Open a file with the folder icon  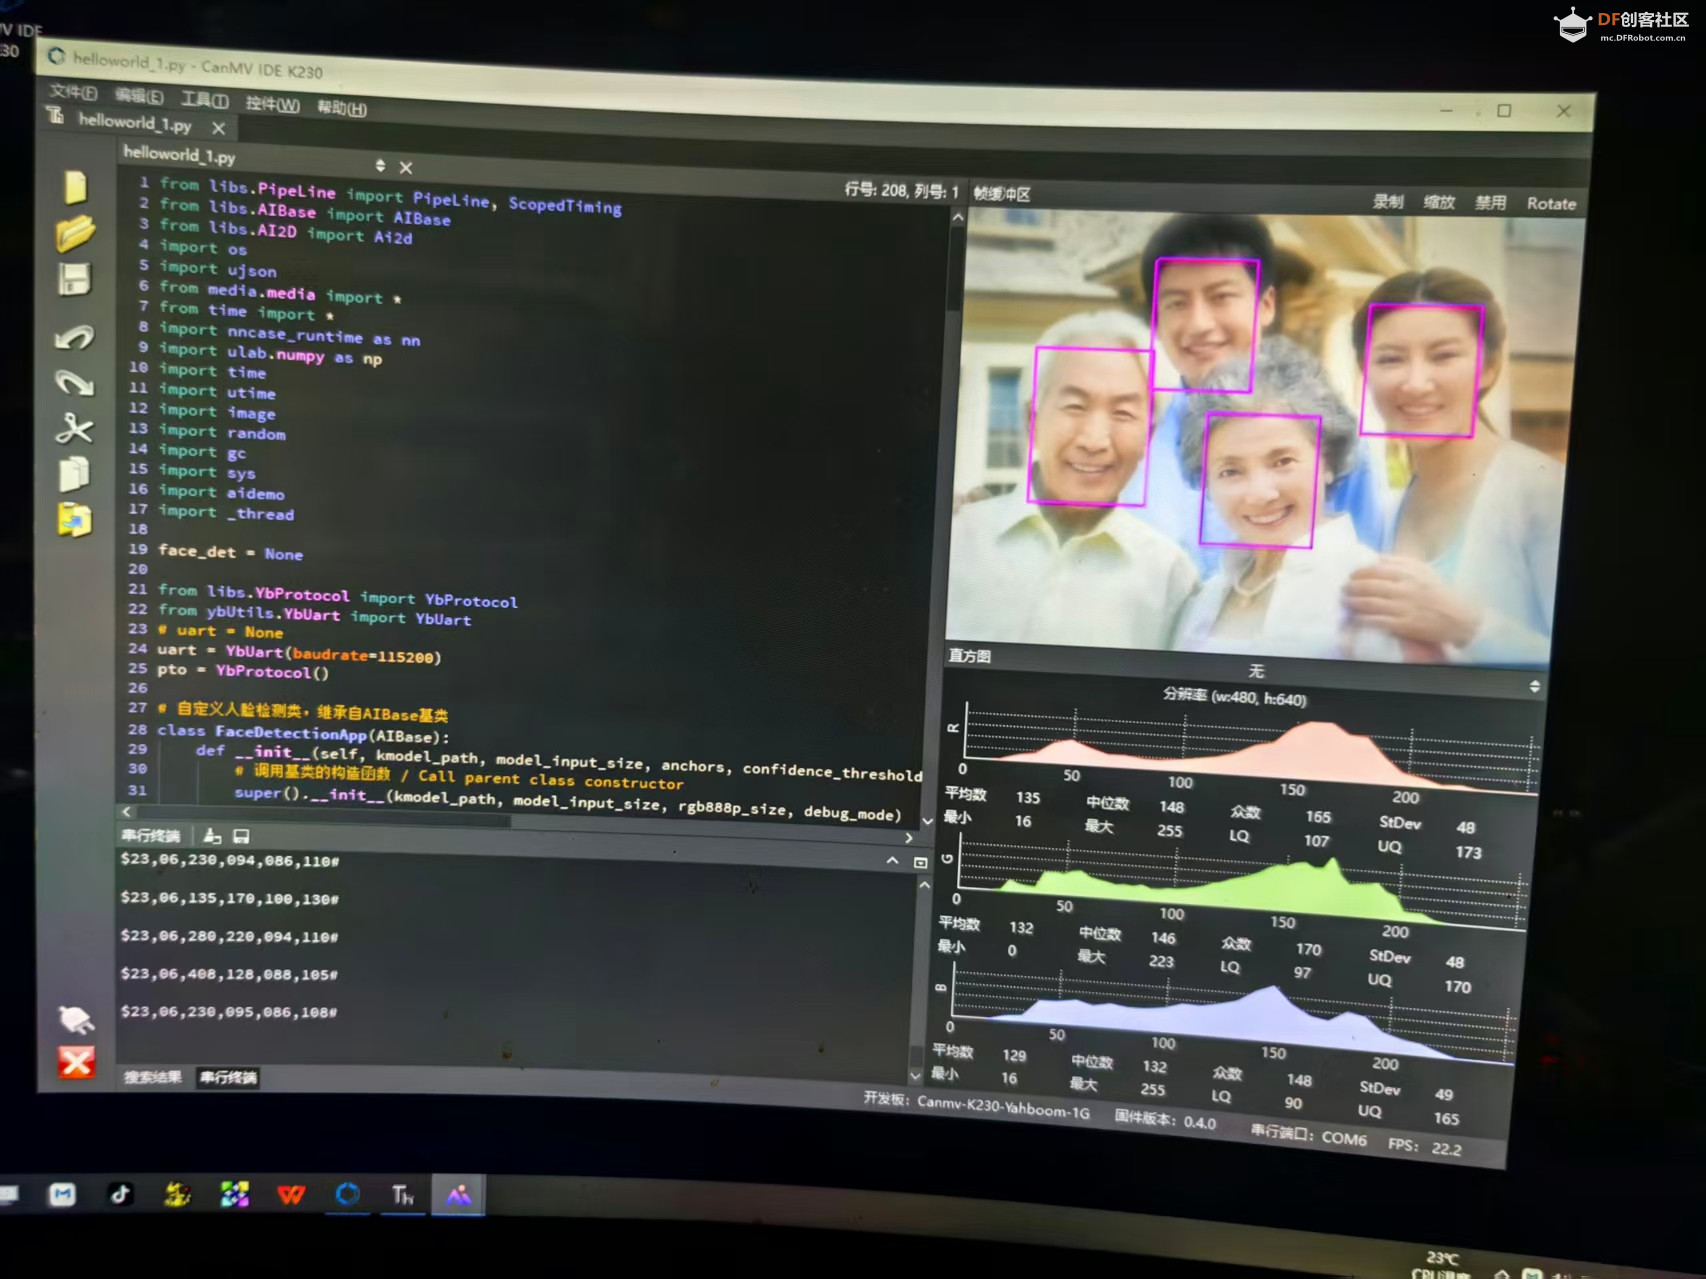[x=75, y=233]
